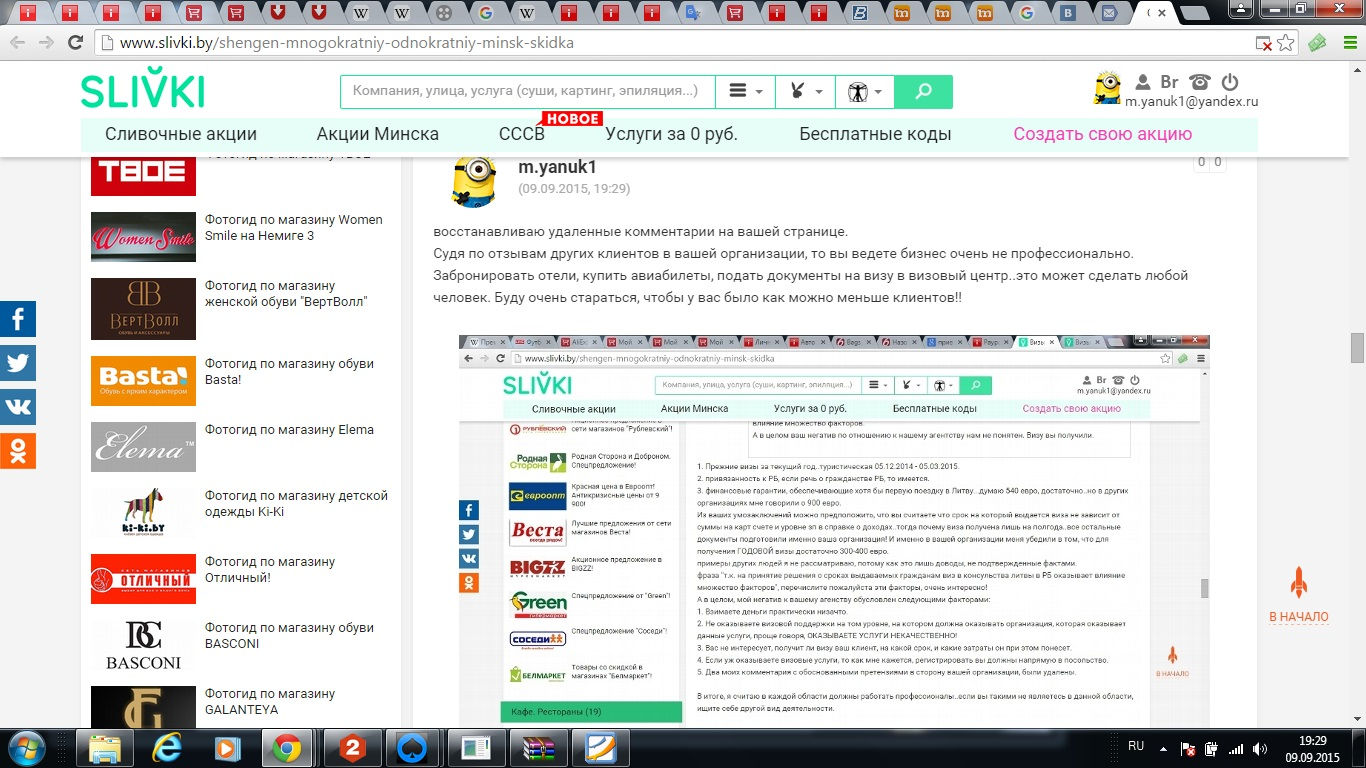Open 'Фотогид по магазину Elema' link
This screenshot has height=768, width=1366.
289,430
